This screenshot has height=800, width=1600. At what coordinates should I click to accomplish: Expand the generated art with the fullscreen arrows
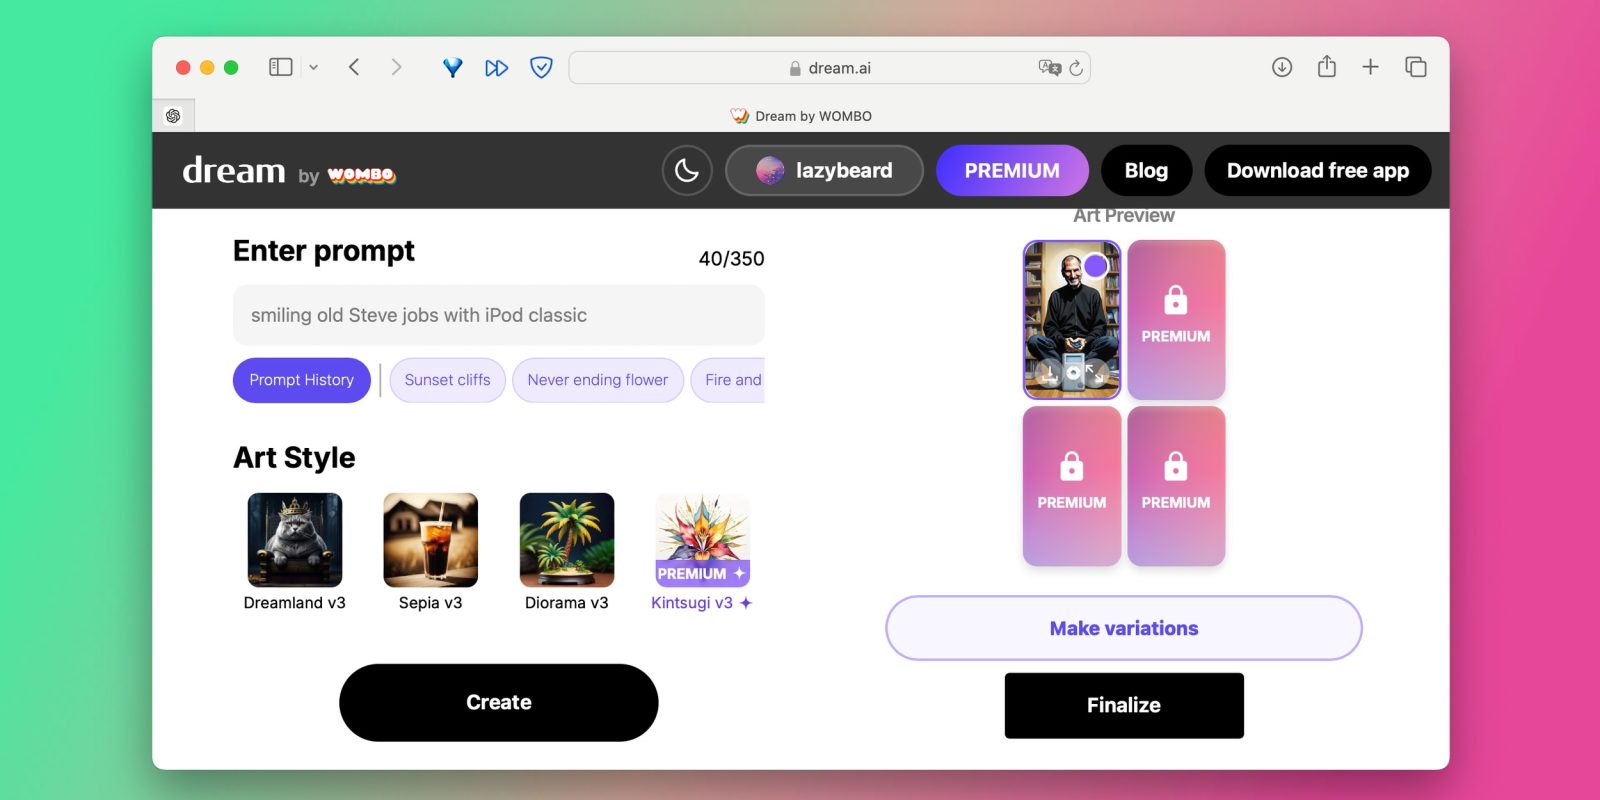(x=1096, y=374)
